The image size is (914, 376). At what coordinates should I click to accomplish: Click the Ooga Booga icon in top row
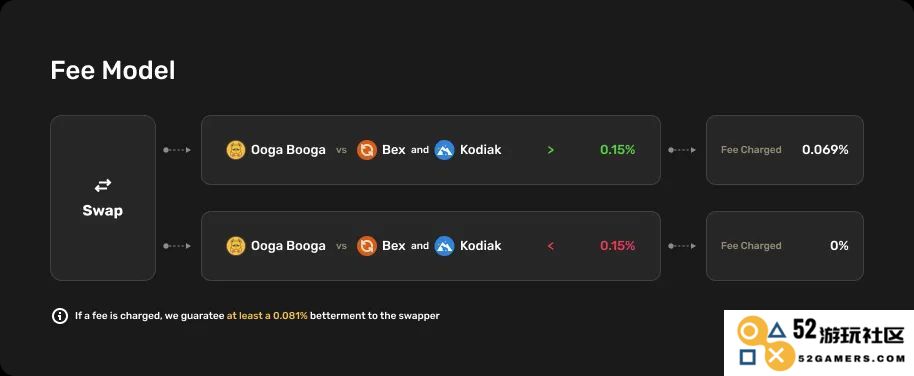click(235, 150)
